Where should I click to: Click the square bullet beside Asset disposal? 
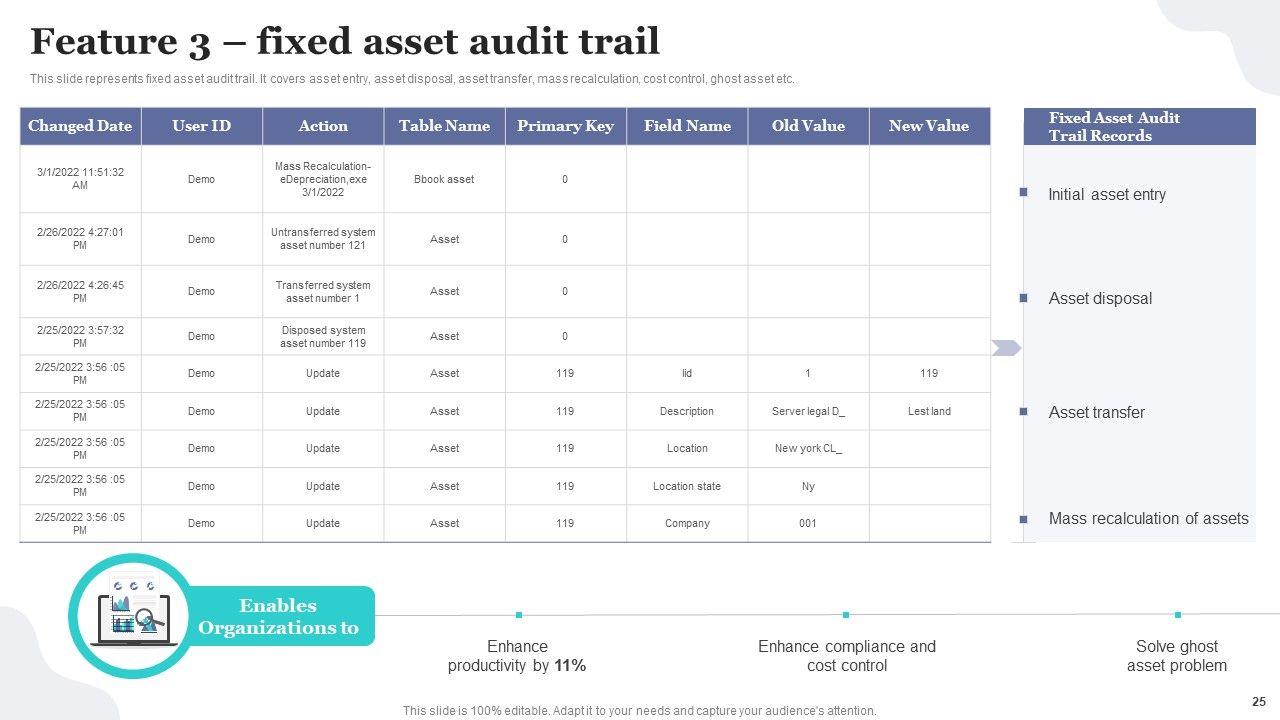click(x=1023, y=298)
